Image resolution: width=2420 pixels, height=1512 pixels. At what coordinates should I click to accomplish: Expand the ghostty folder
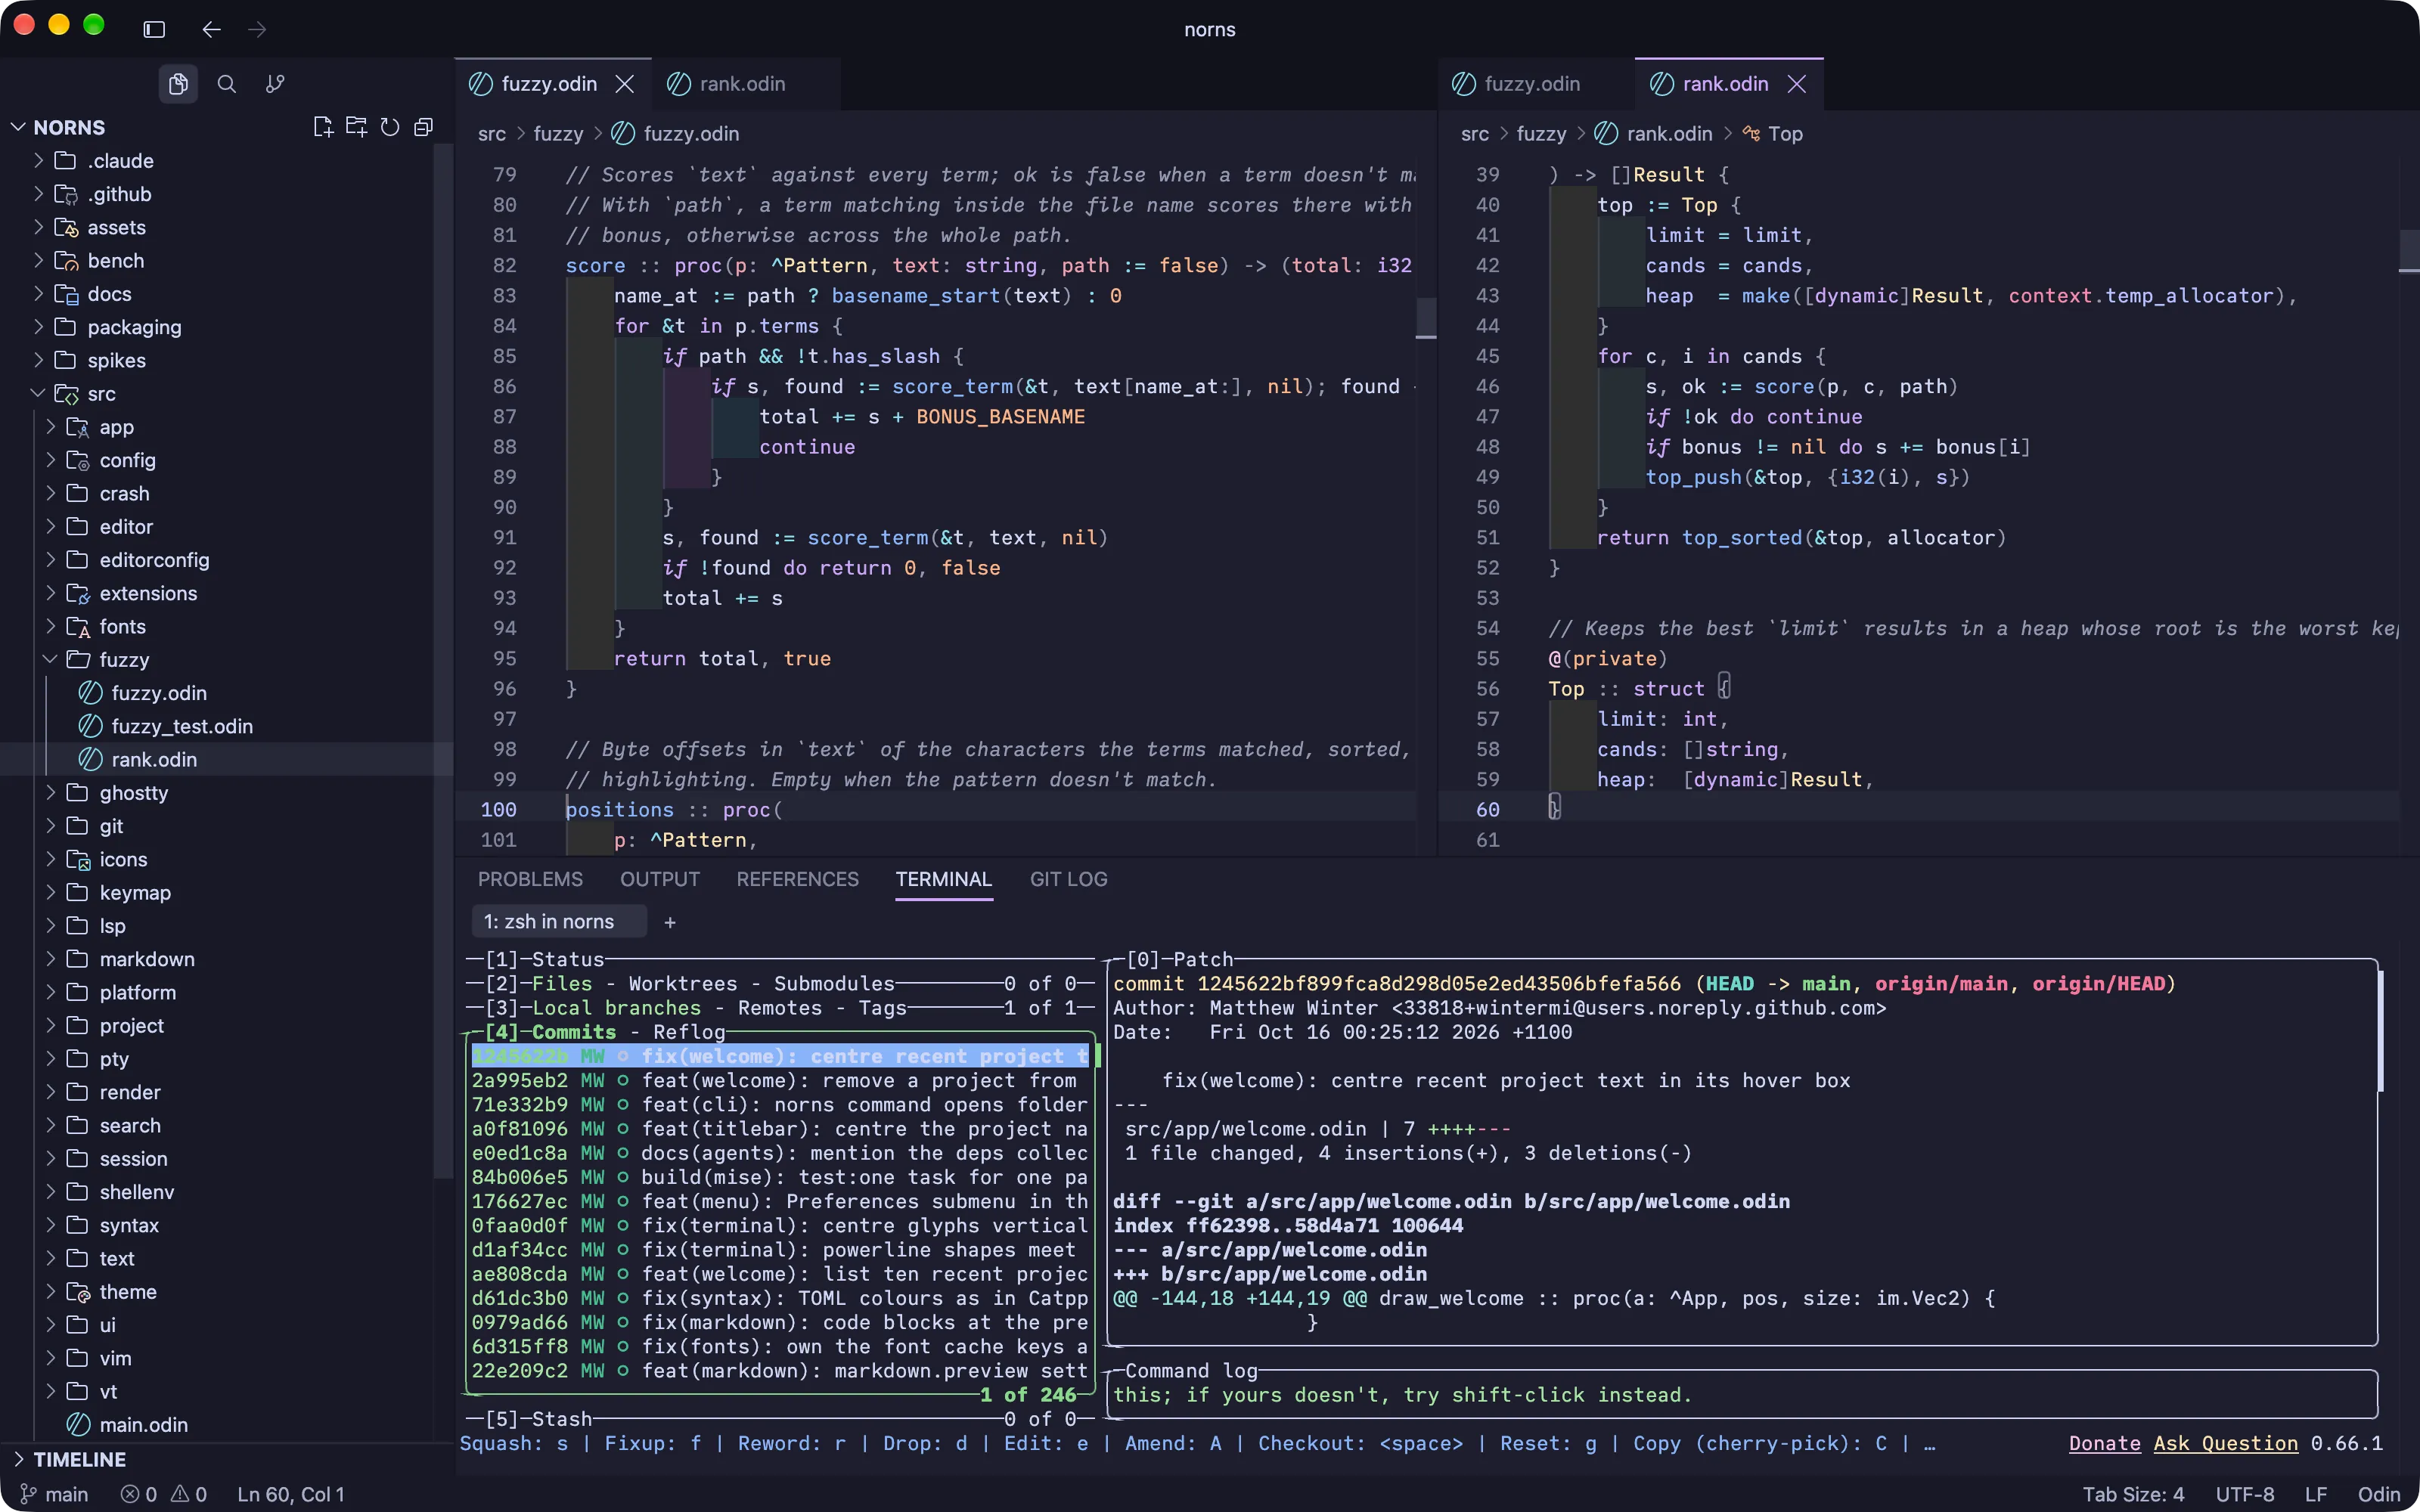(50, 793)
